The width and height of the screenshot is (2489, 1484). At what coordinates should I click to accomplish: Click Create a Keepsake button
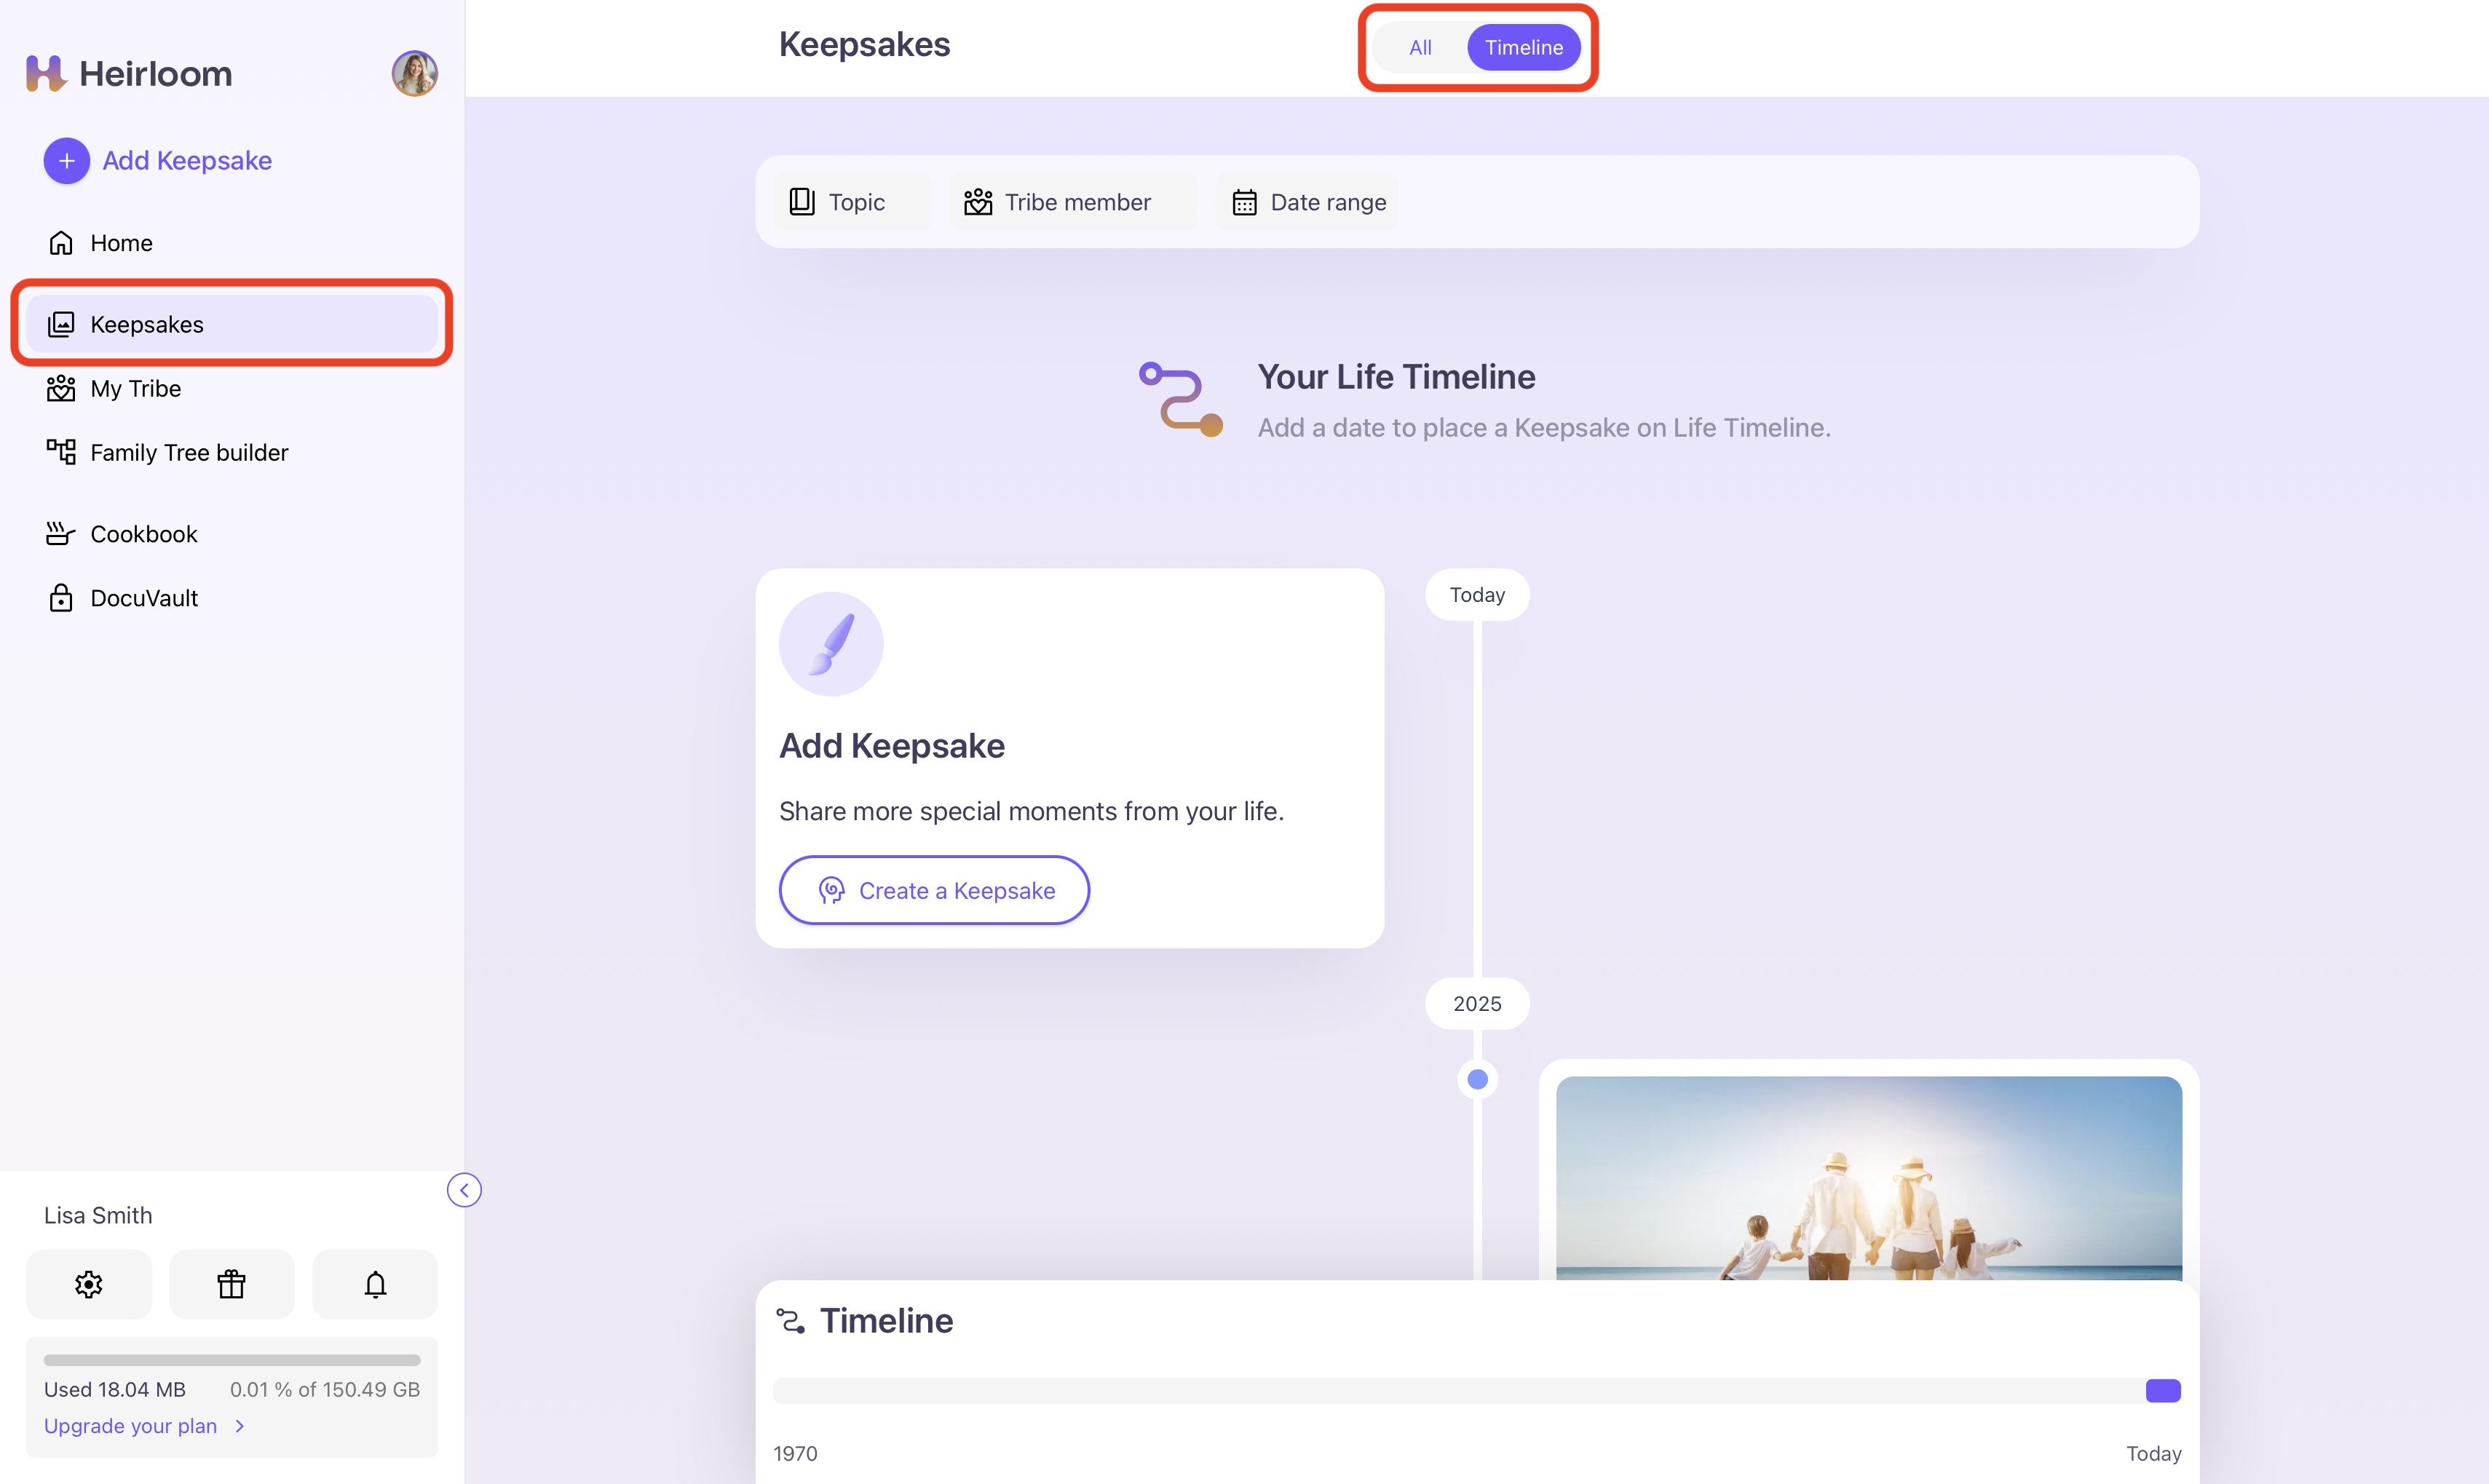pyautogui.click(x=934, y=890)
